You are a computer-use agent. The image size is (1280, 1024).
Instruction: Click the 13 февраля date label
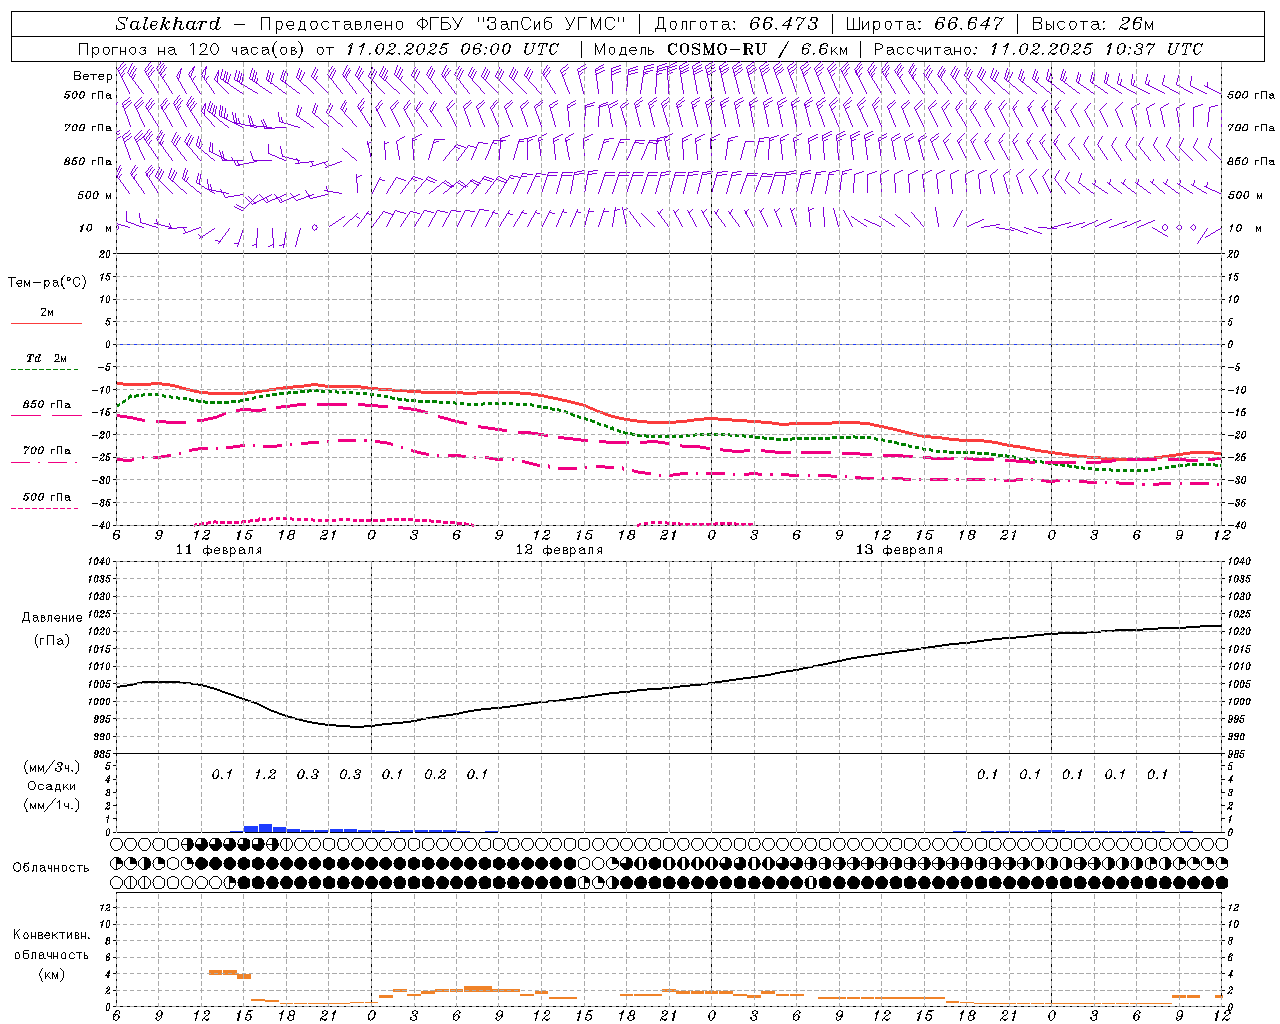(899, 550)
